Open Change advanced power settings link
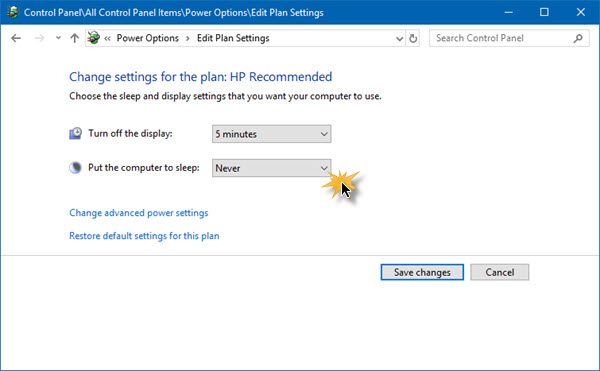The height and width of the screenshot is (371, 600). tap(139, 213)
